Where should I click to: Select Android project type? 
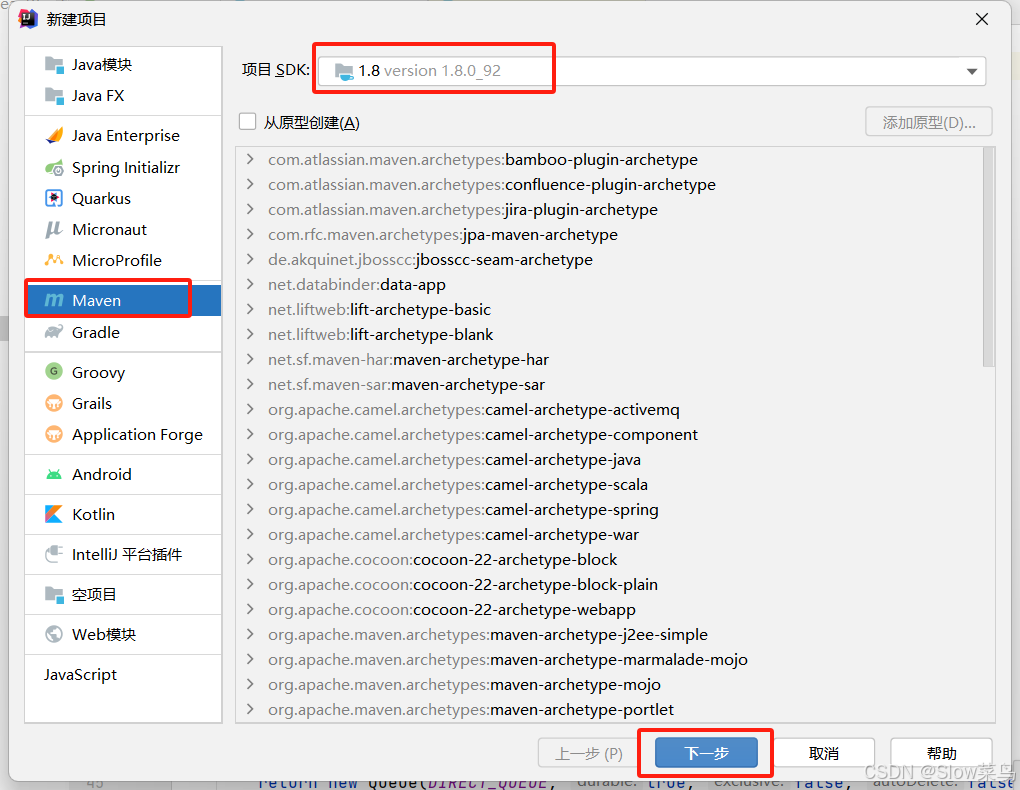tap(123, 474)
